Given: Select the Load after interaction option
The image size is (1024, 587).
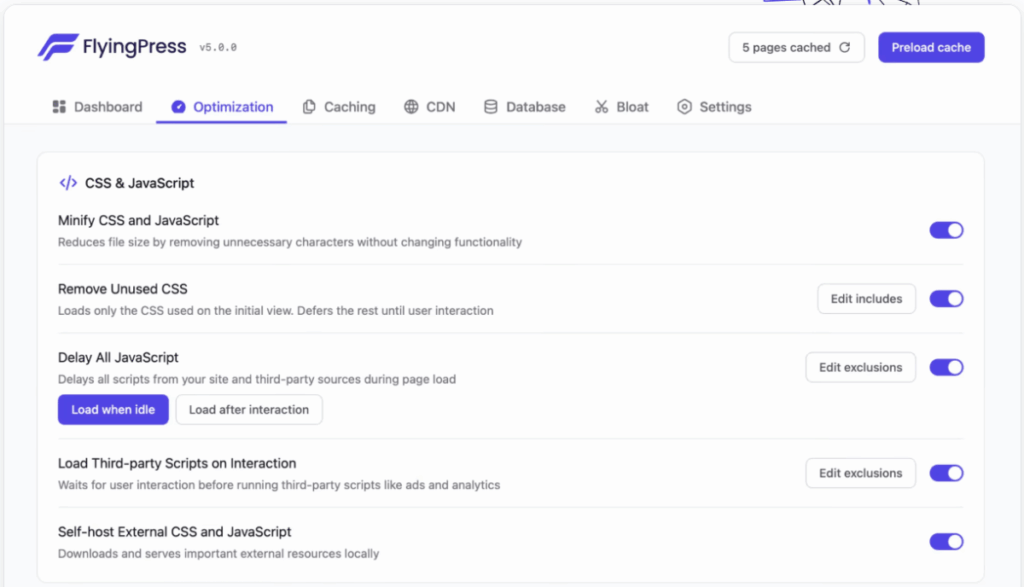Looking at the screenshot, I should point(249,410).
